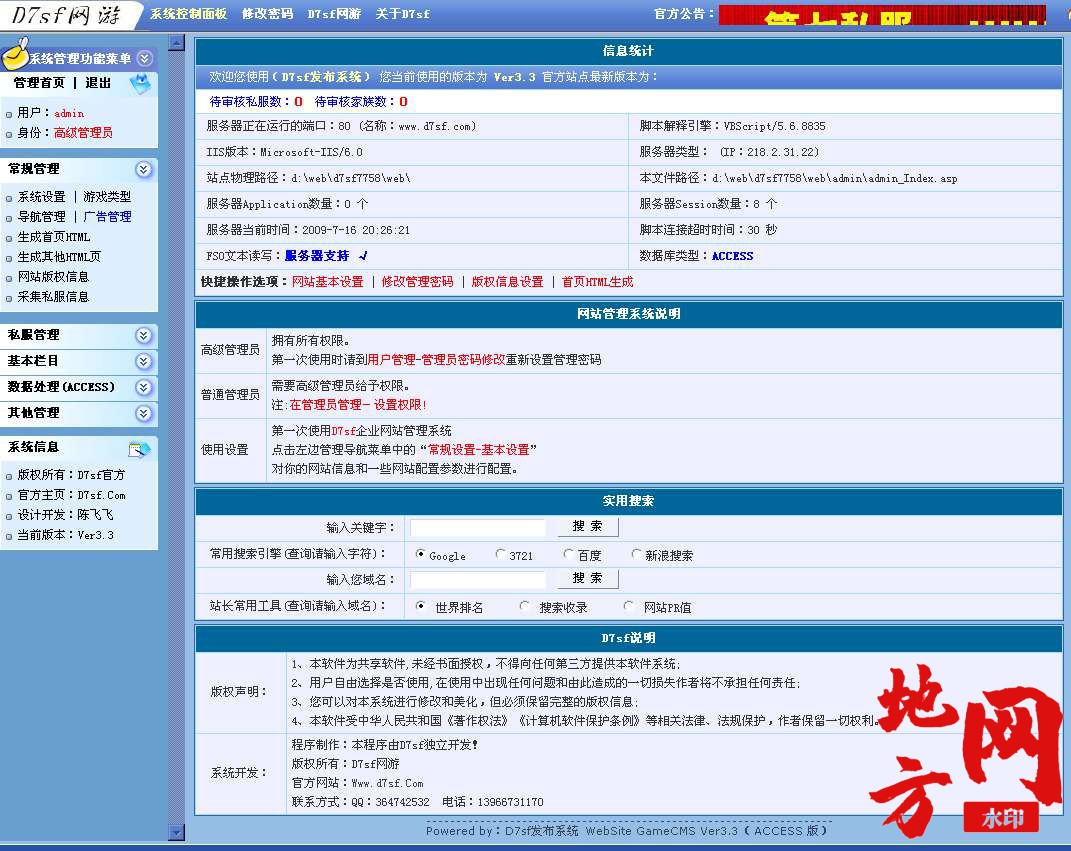Collapse the 常规管理 section
The height and width of the screenshot is (851, 1071).
[x=143, y=169]
